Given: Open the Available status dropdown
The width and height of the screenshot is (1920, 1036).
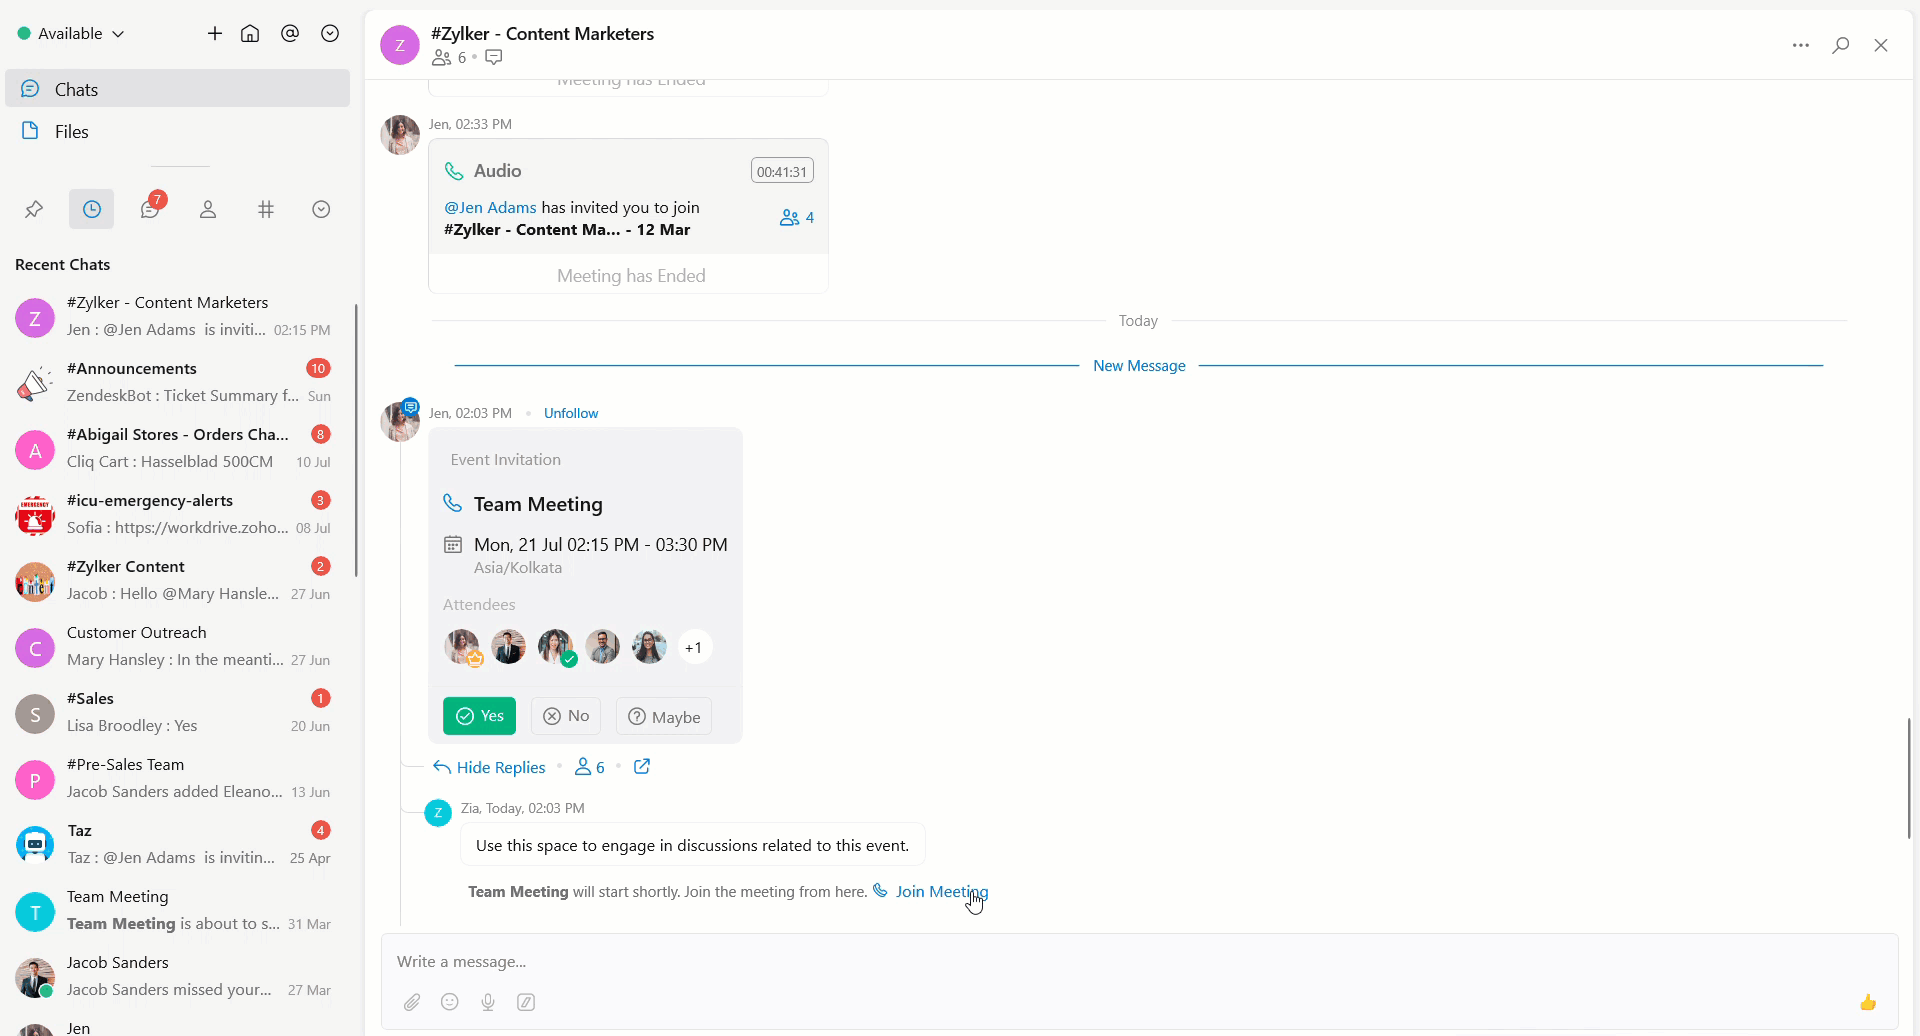Looking at the screenshot, I should coord(71,34).
